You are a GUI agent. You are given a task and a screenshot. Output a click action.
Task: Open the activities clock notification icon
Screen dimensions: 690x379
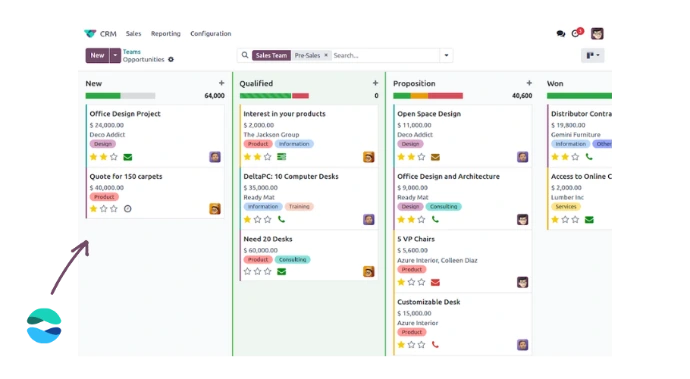[x=576, y=33]
